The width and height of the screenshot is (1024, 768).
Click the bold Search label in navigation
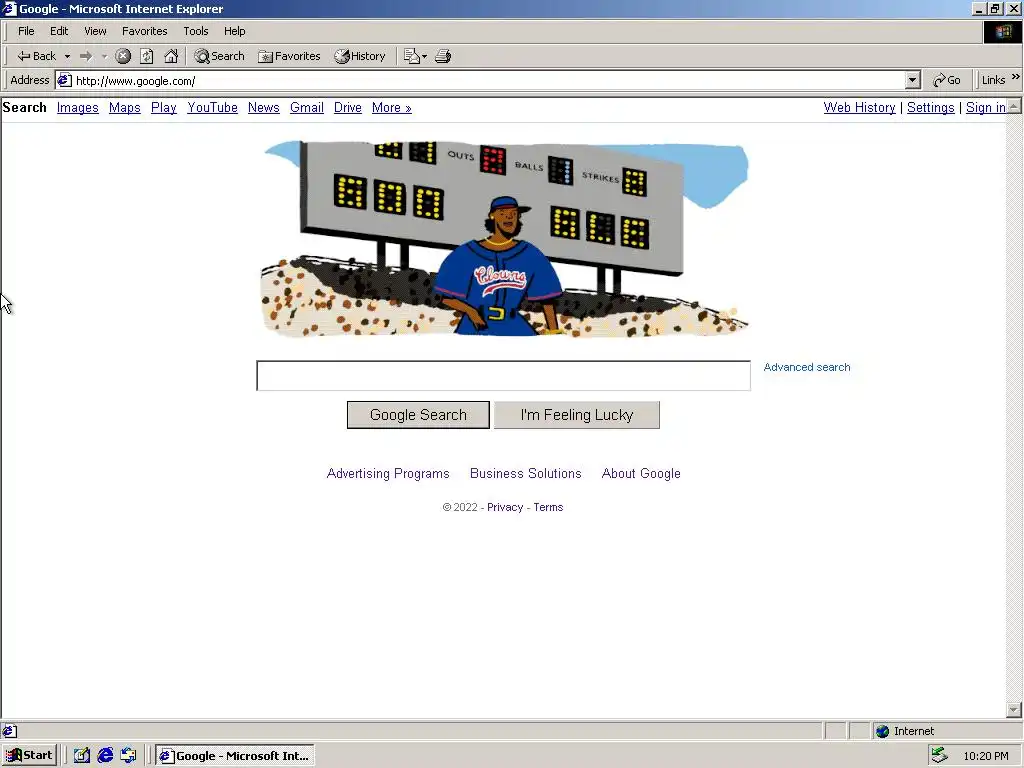click(25, 108)
